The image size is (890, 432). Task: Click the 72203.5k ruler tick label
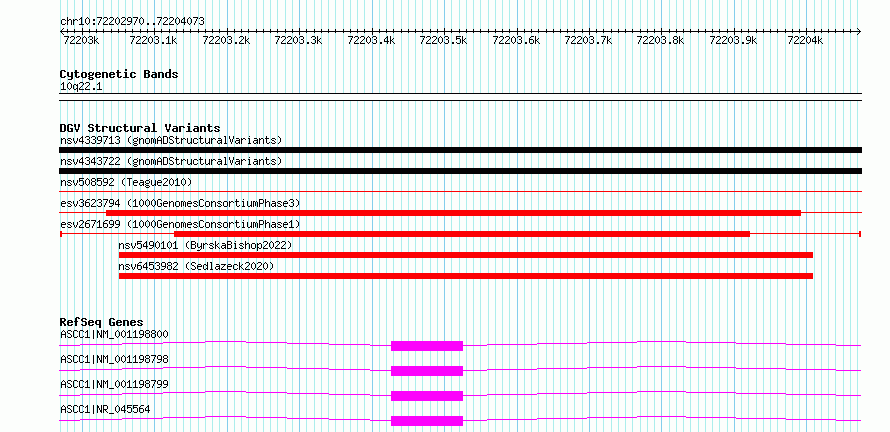(x=443, y=40)
